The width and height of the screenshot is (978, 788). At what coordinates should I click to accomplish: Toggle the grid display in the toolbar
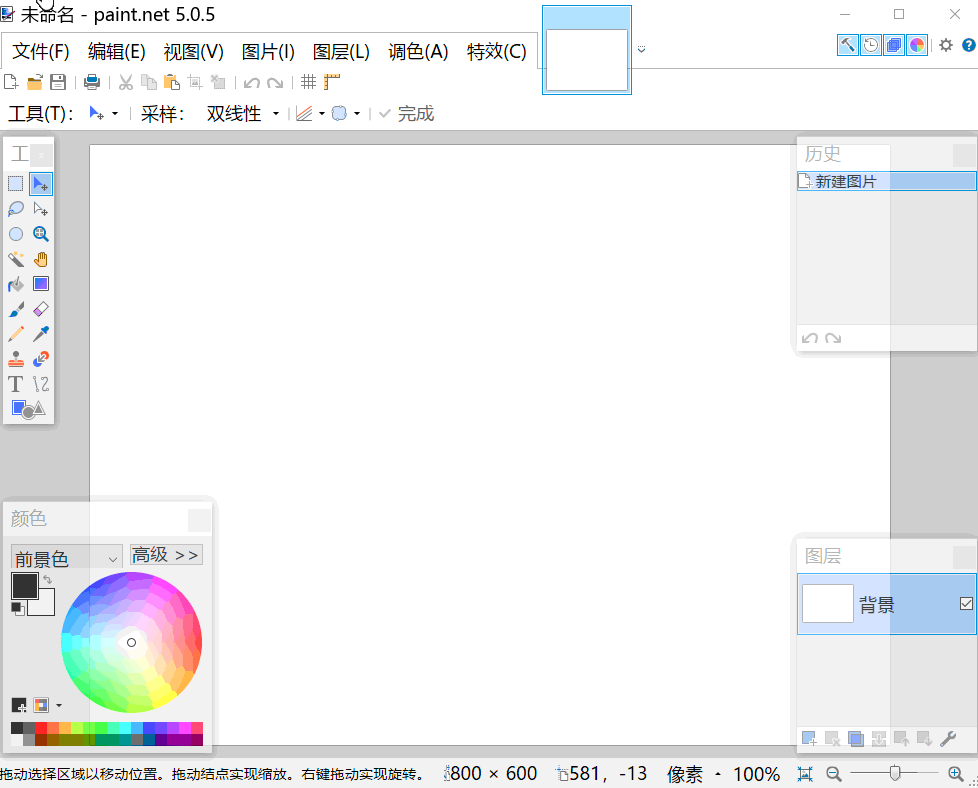308,82
